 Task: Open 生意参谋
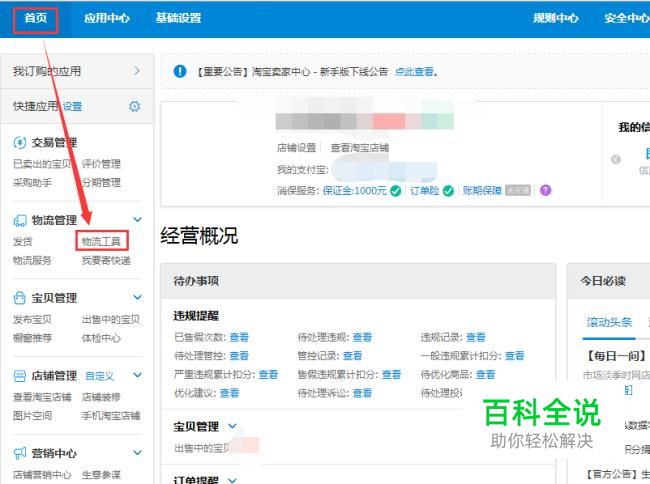(x=101, y=475)
